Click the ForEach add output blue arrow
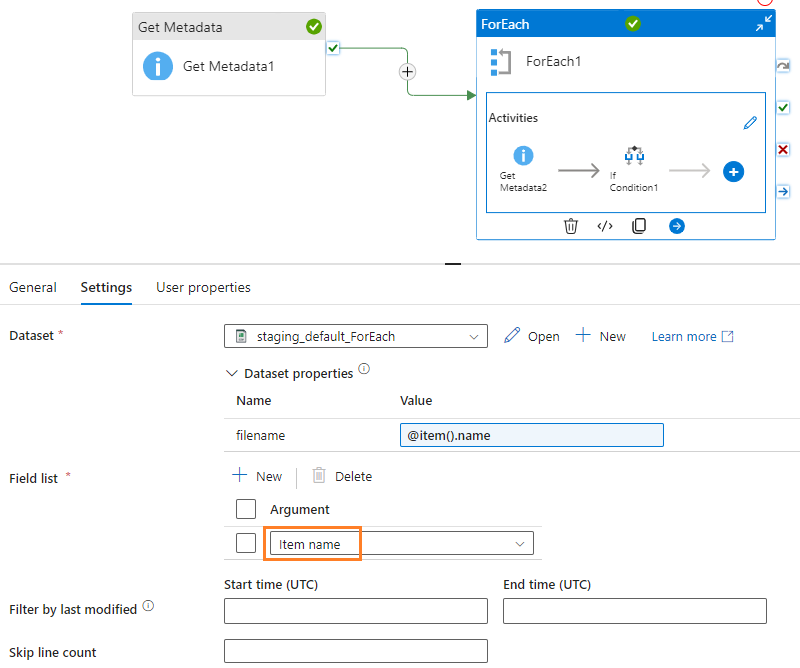Image resolution: width=800 pixels, height=668 pixels. point(677,226)
